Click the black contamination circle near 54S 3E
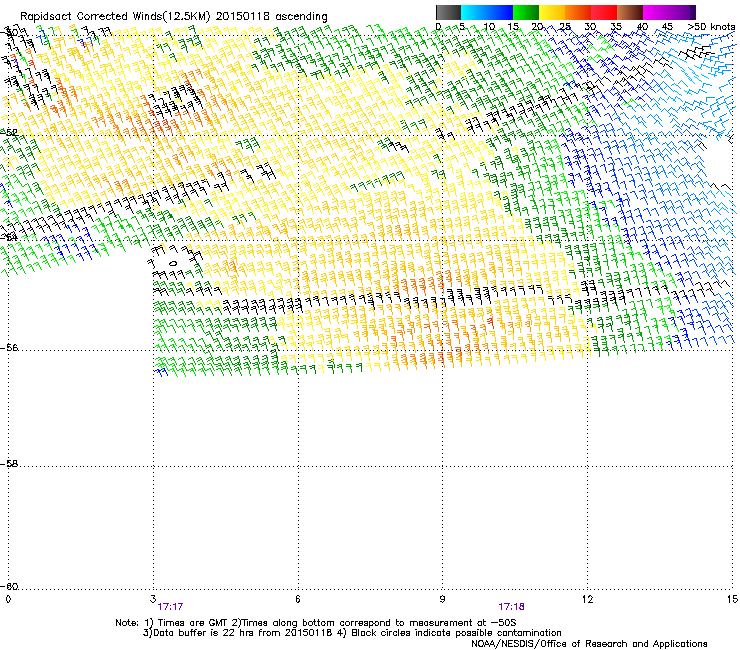Viewport: 740px width, 650px height. (x=173, y=263)
